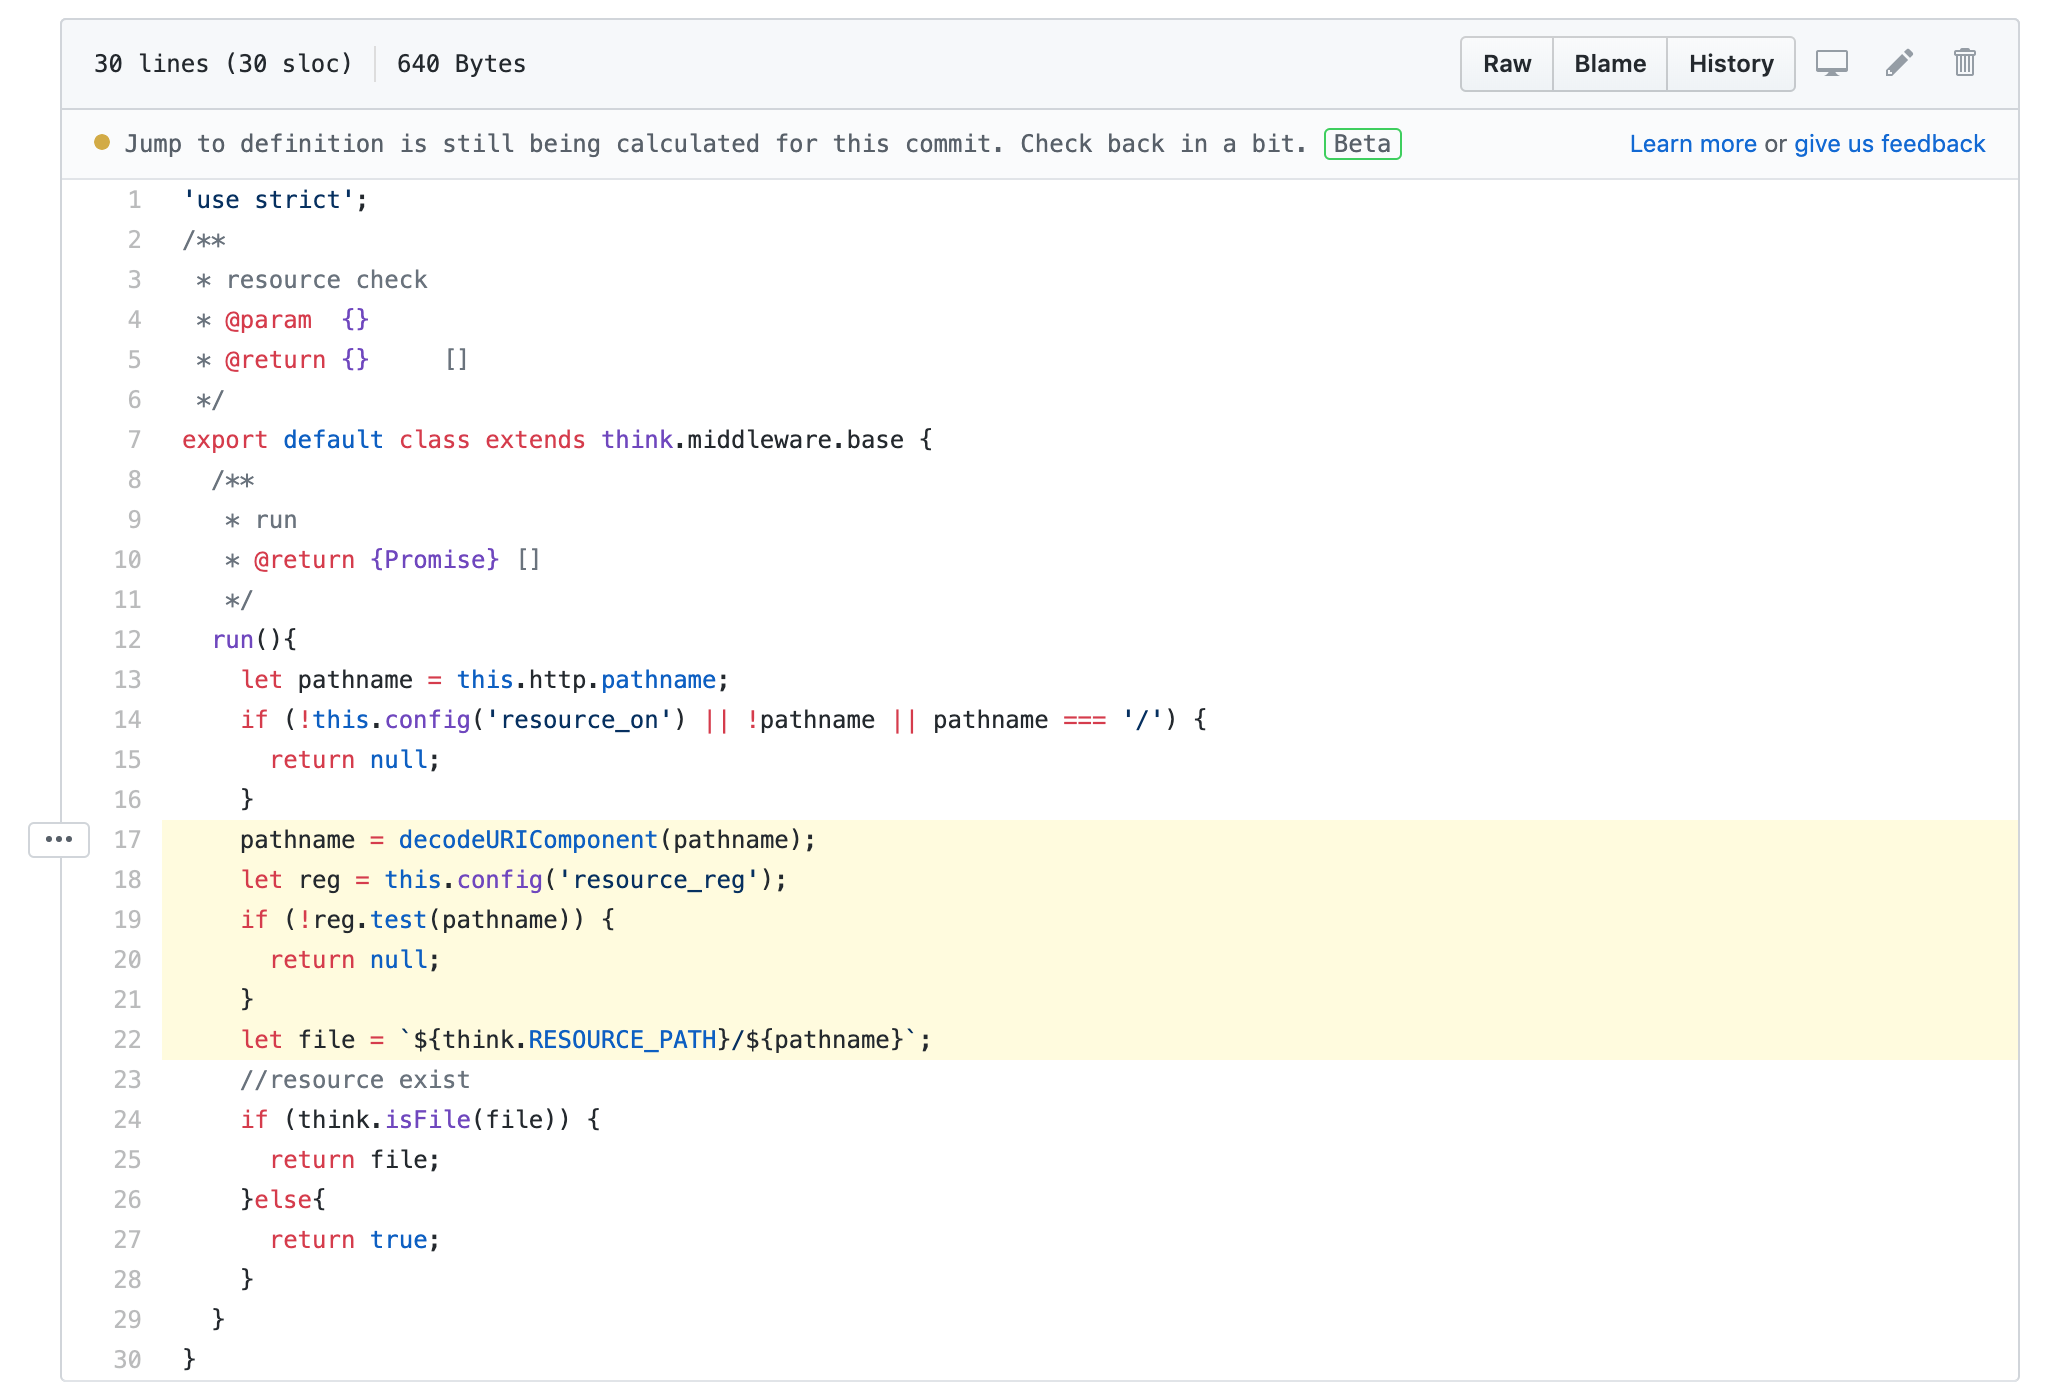Select line number 12
The image size is (2072, 1400).
point(127,640)
